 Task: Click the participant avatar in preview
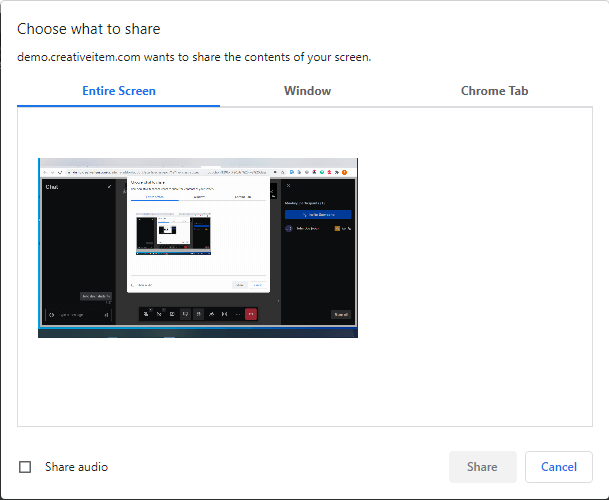[x=289, y=229]
